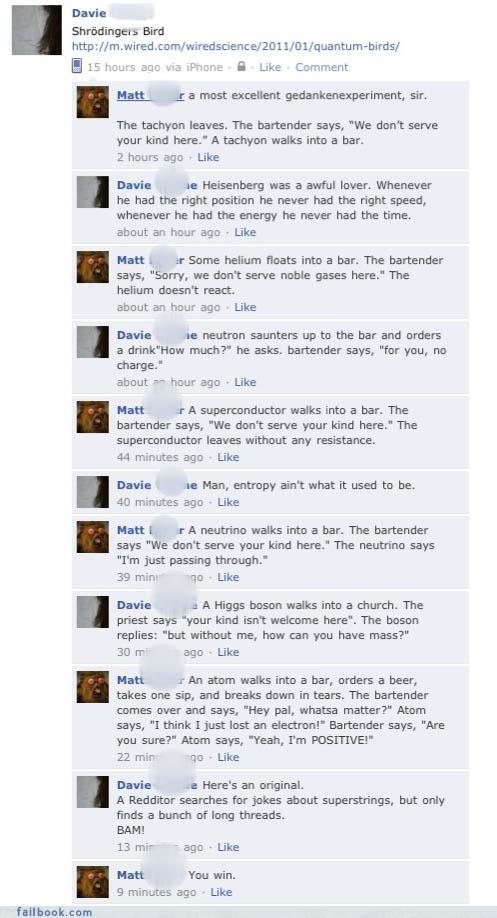Click Matt's avatar on the superconductor comment
The width and height of the screenshot is (497, 918).
tap(92, 417)
